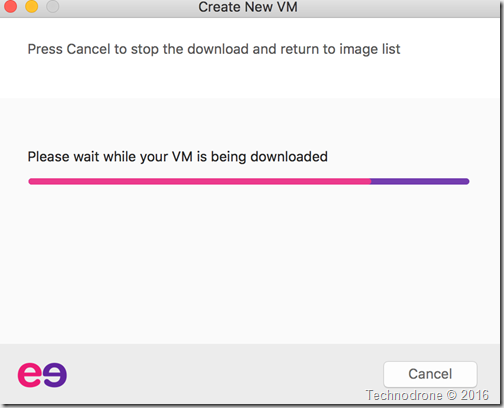Minimize the window using the yellow button
504x408 pixels.
pyautogui.click(x=32, y=6)
